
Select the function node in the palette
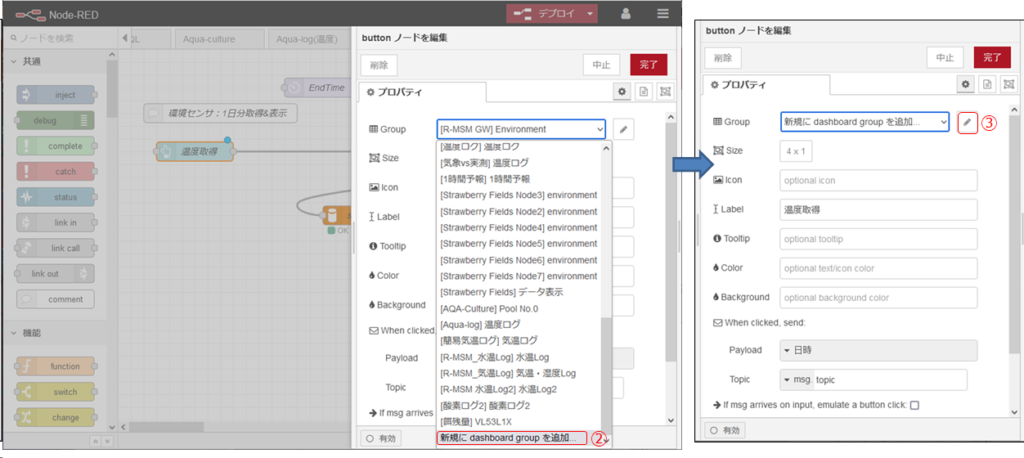click(57, 366)
